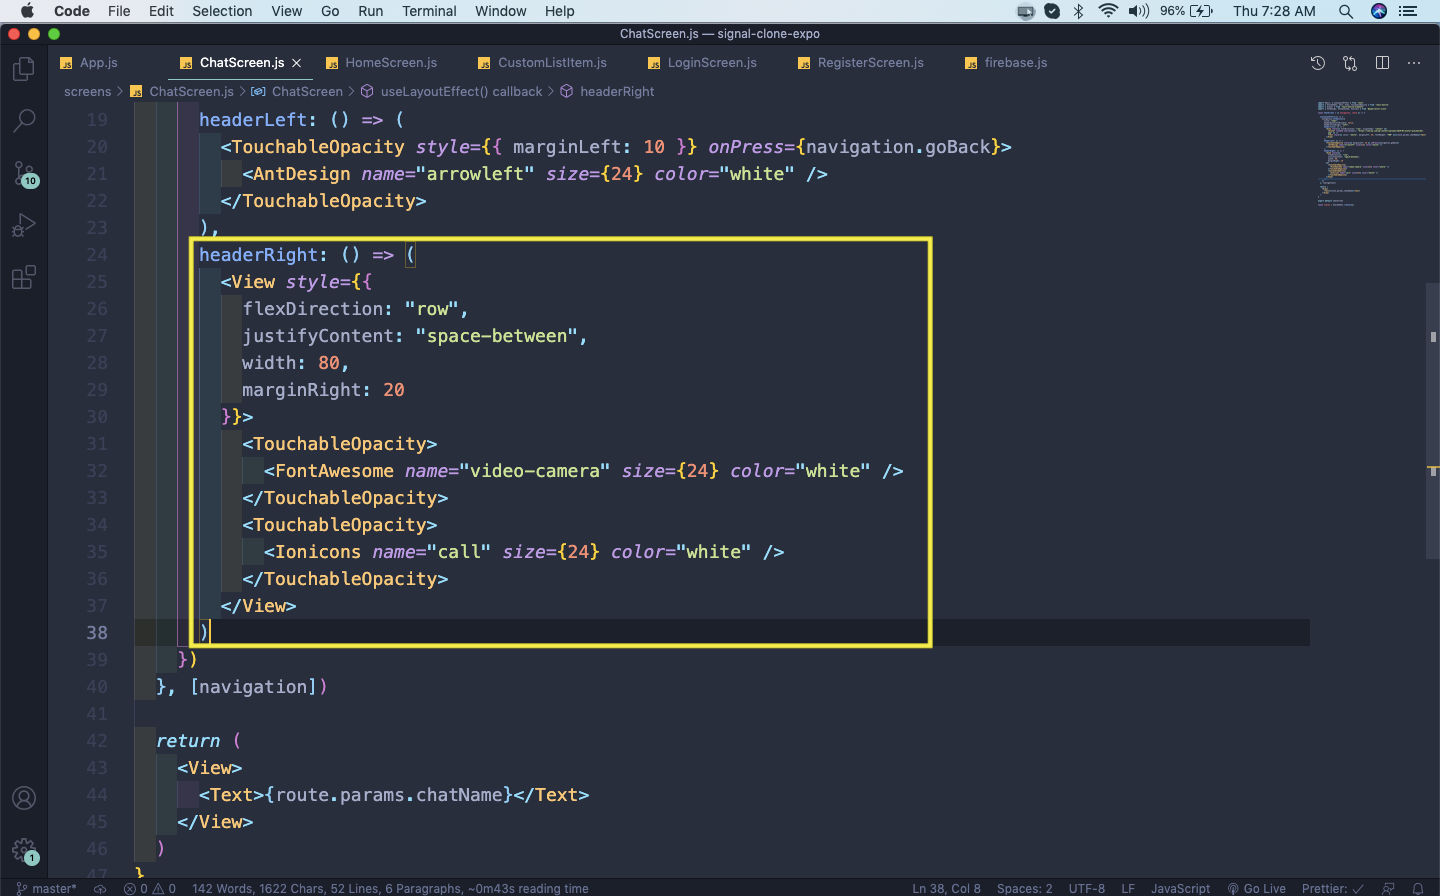Open the Apple menu
This screenshot has width=1440, height=896.
click(27, 11)
